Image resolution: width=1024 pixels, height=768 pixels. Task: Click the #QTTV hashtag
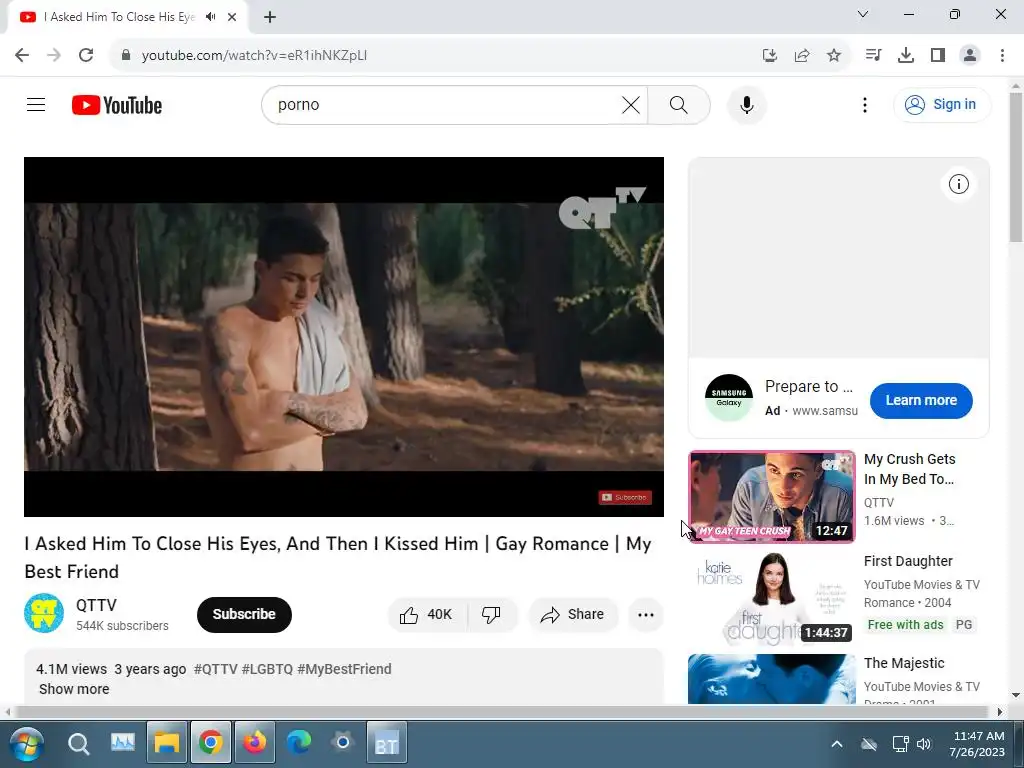[x=216, y=669]
